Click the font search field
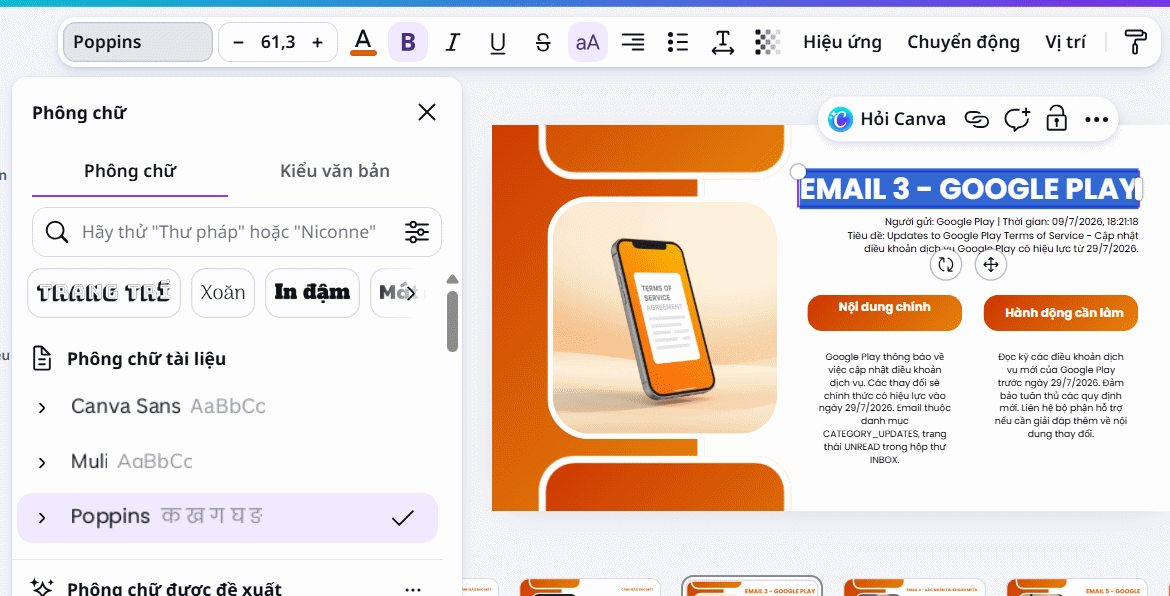The height and width of the screenshot is (596, 1170). (237, 232)
